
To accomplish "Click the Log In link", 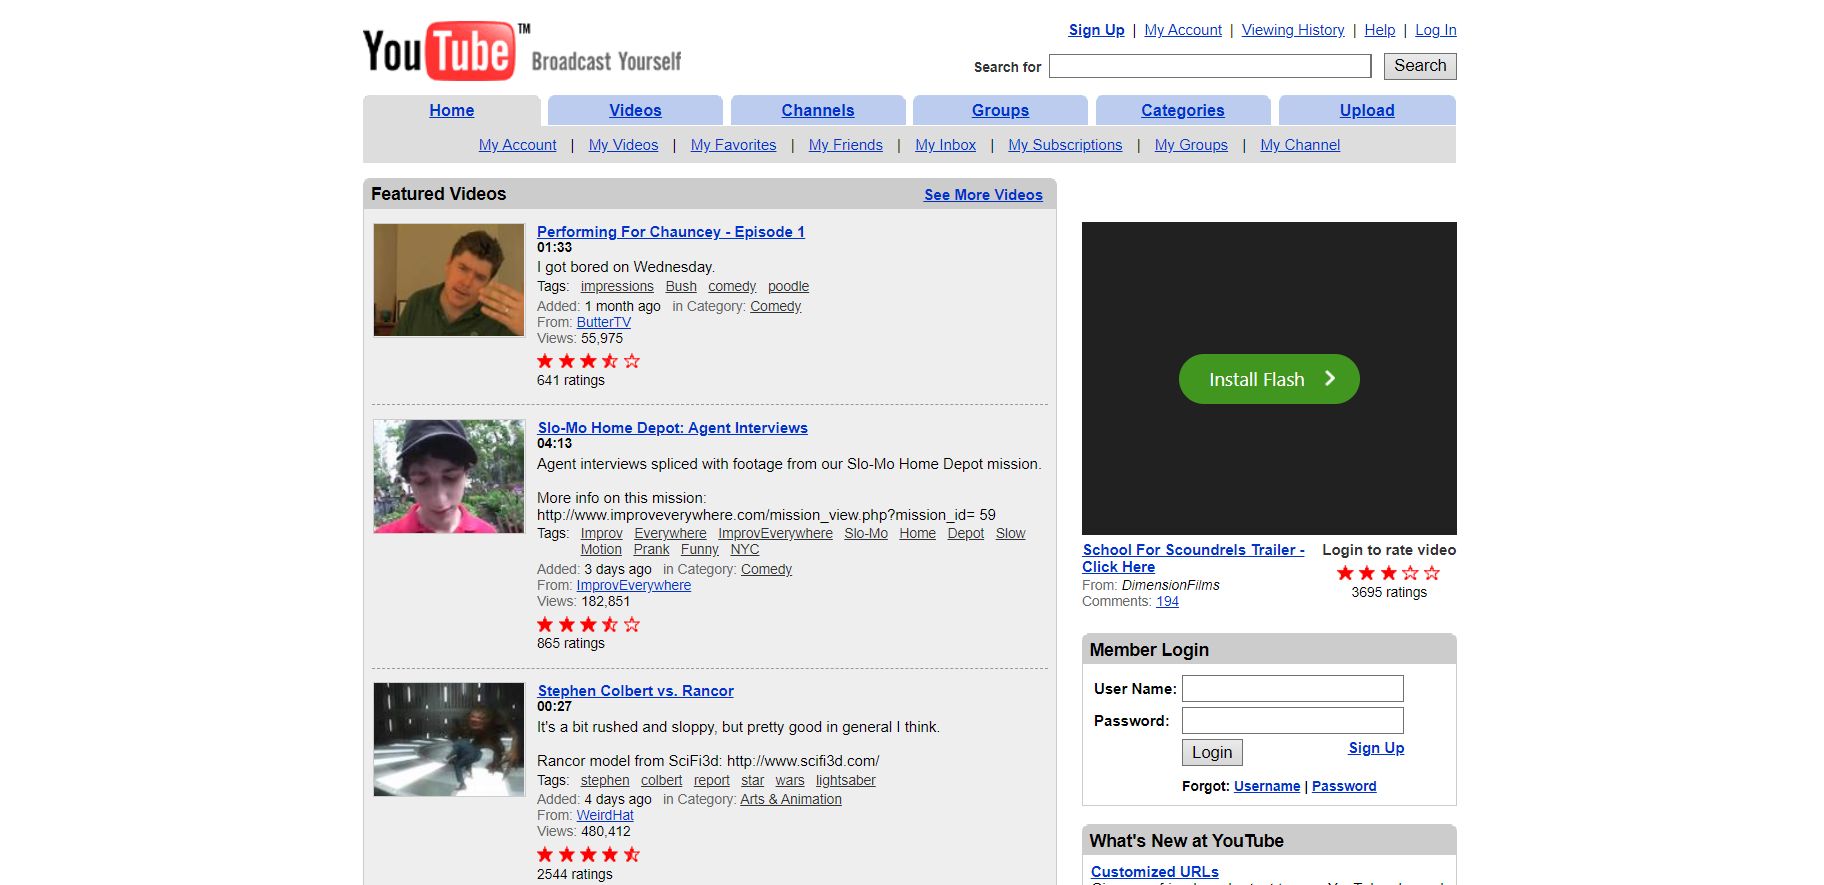I will point(1435,30).
